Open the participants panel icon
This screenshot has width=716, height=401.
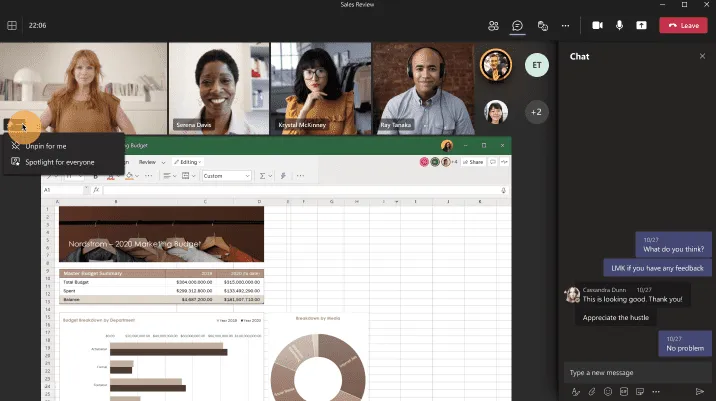point(493,25)
